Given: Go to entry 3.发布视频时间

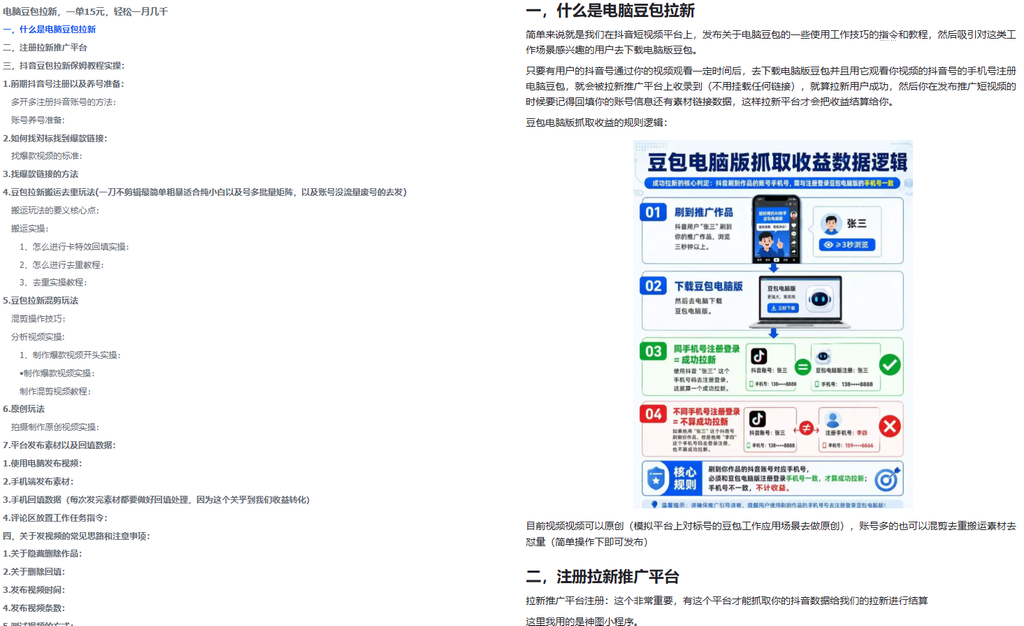Looking at the screenshot, I should [x=34, y=590].
